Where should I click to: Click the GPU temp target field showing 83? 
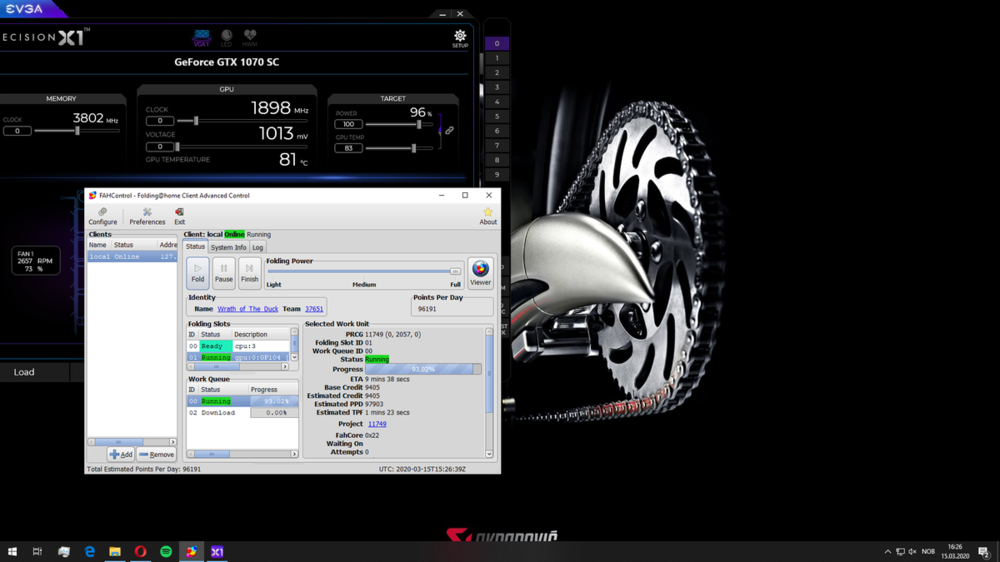coord(348,148)
